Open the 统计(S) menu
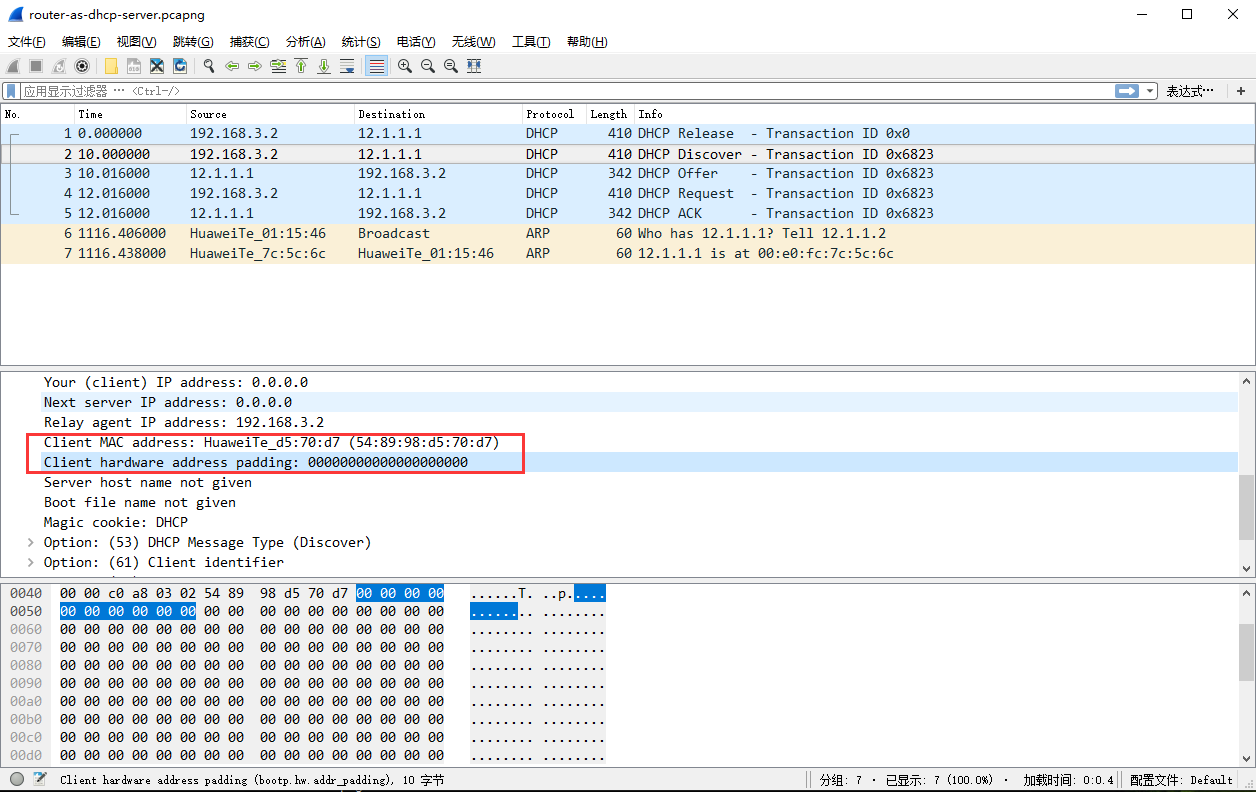1256x792 pixels. [x=360, y=41]
